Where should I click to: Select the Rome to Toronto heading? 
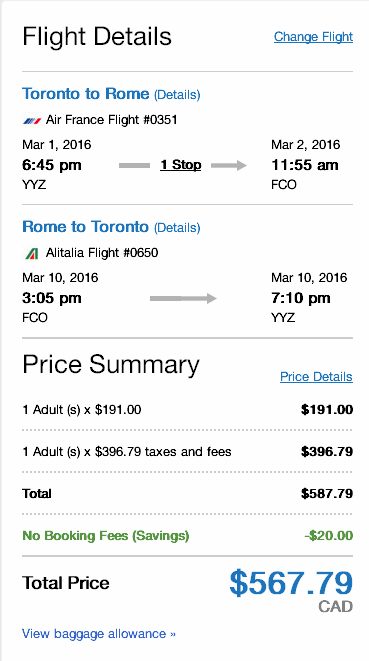(x=86, y=227)
